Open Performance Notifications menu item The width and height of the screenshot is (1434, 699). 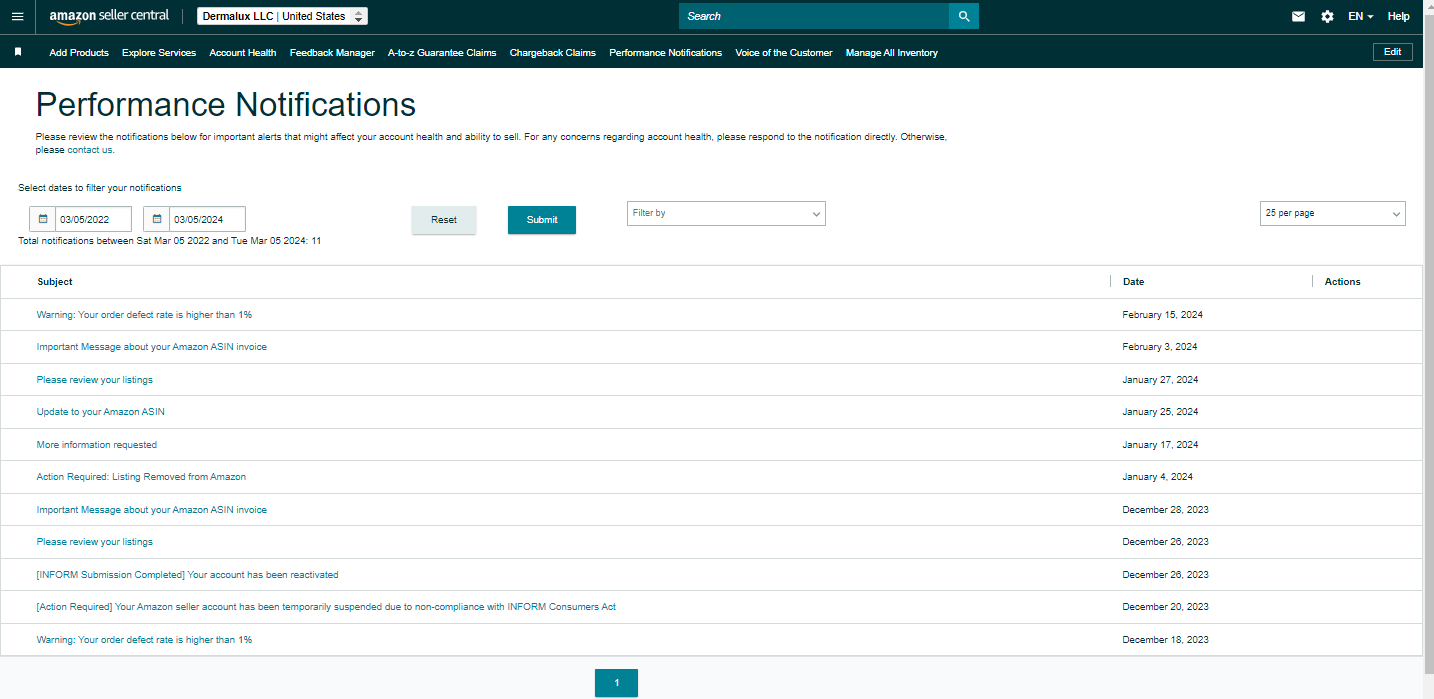pyautogui.click(x=665, y=53)
